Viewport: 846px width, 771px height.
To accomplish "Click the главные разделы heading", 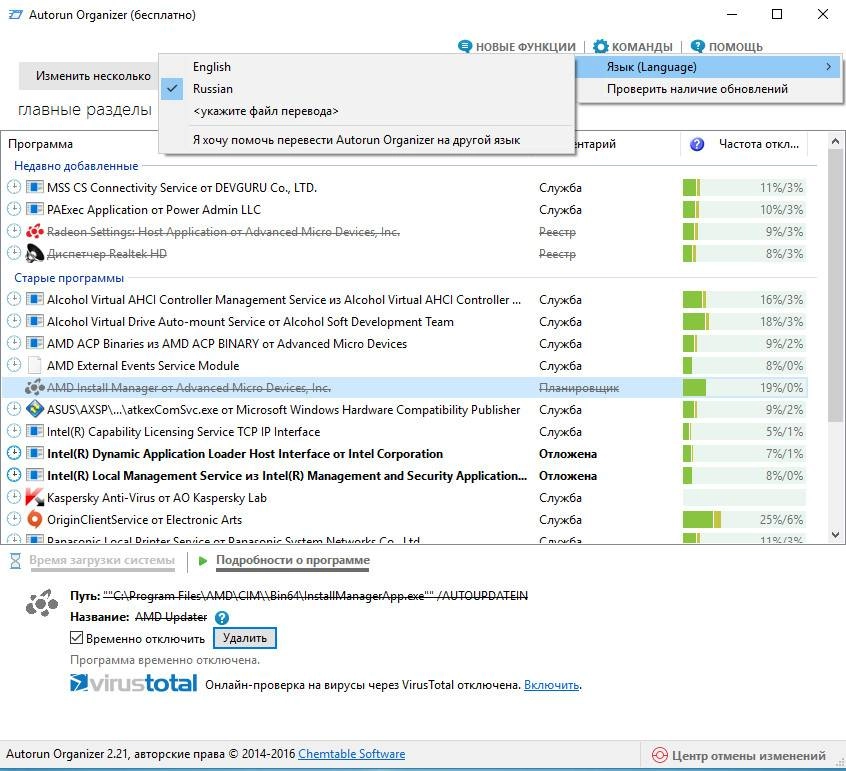I will coord(85,110).
